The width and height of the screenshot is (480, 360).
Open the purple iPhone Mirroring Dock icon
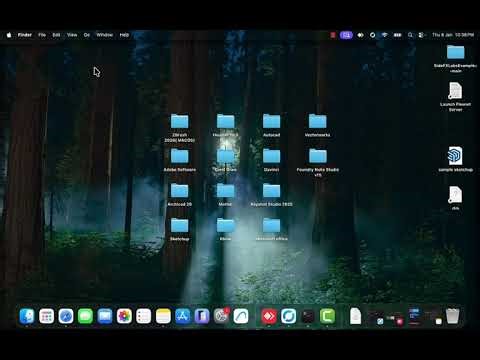coord(202,316)
